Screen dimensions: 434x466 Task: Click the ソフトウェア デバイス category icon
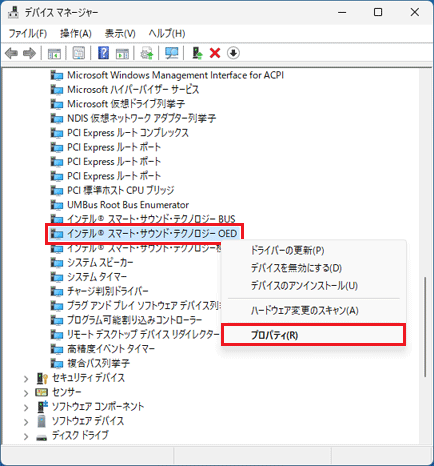click(42, 421)
